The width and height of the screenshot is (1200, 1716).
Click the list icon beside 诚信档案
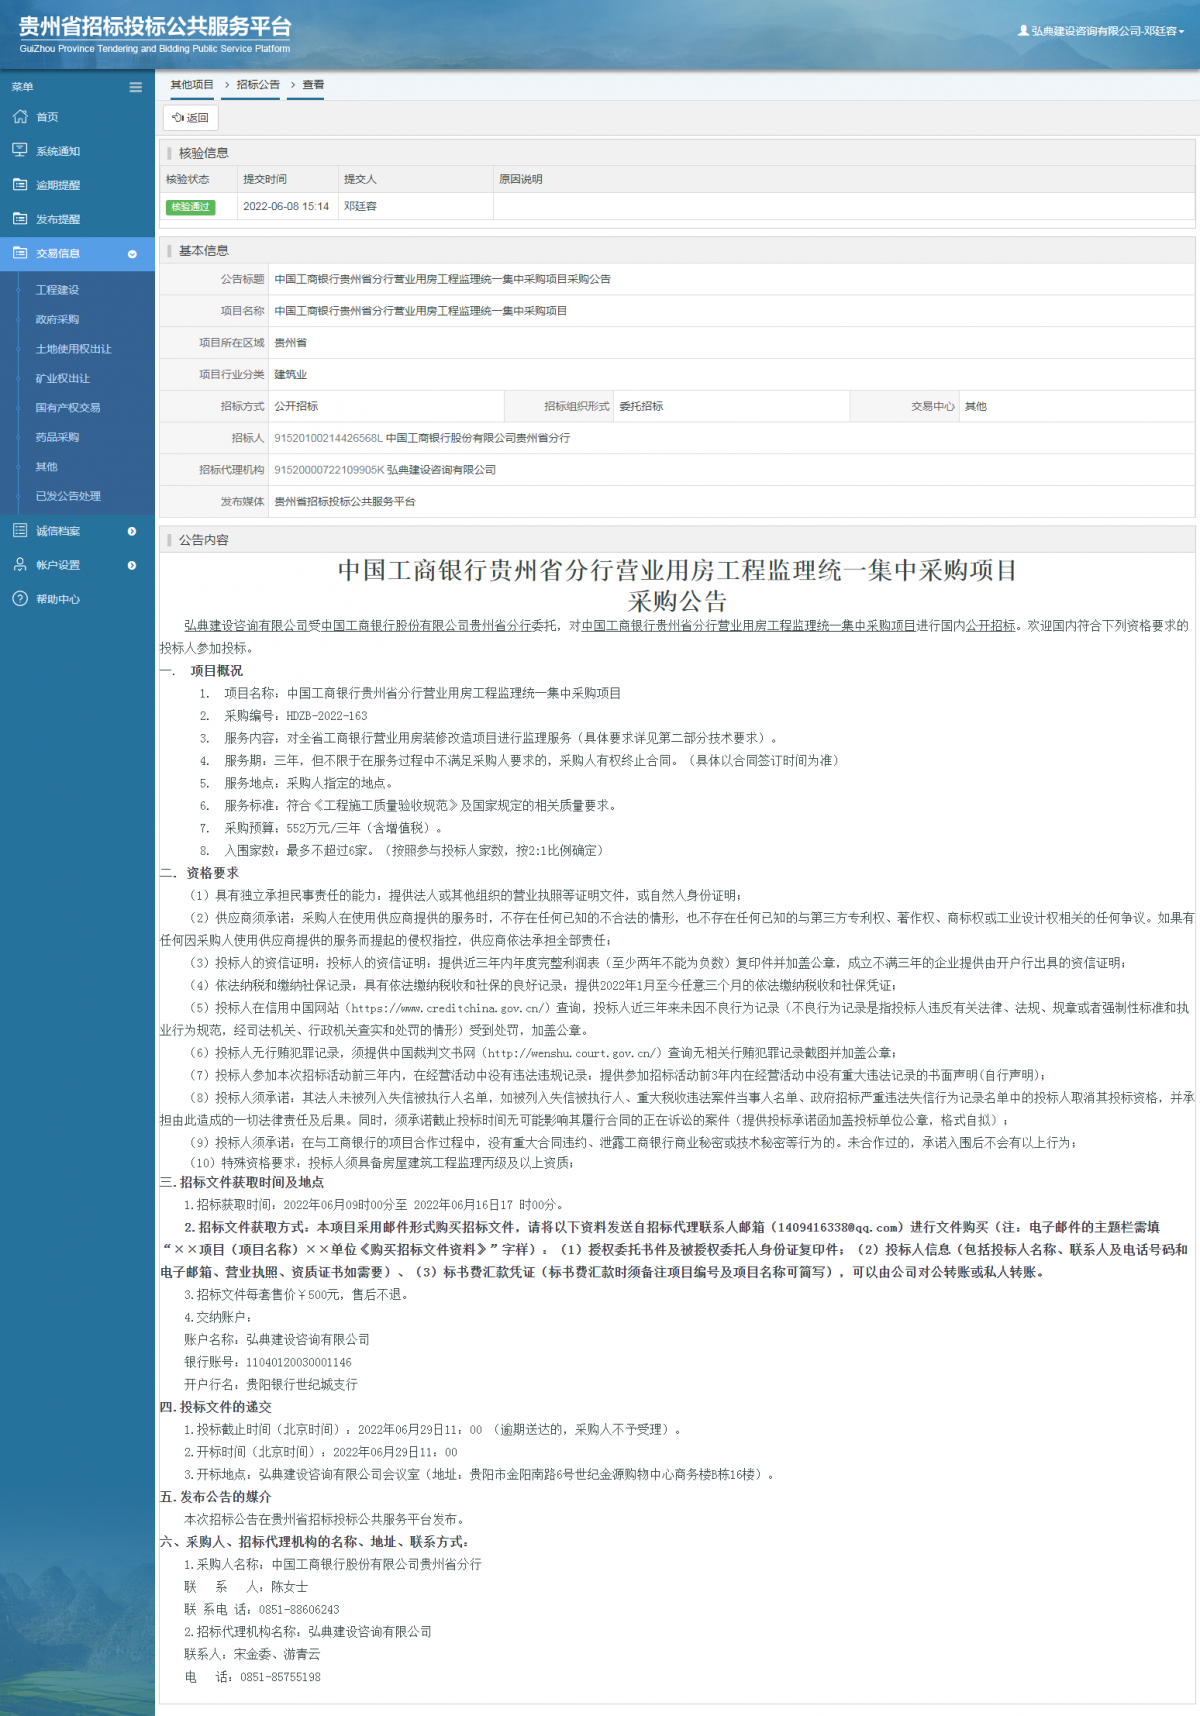[x=20, y=531]
